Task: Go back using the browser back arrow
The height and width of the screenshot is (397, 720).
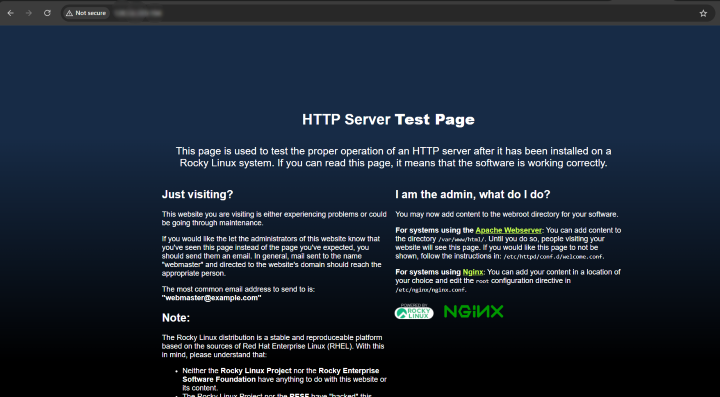Action: click(11, 13)
